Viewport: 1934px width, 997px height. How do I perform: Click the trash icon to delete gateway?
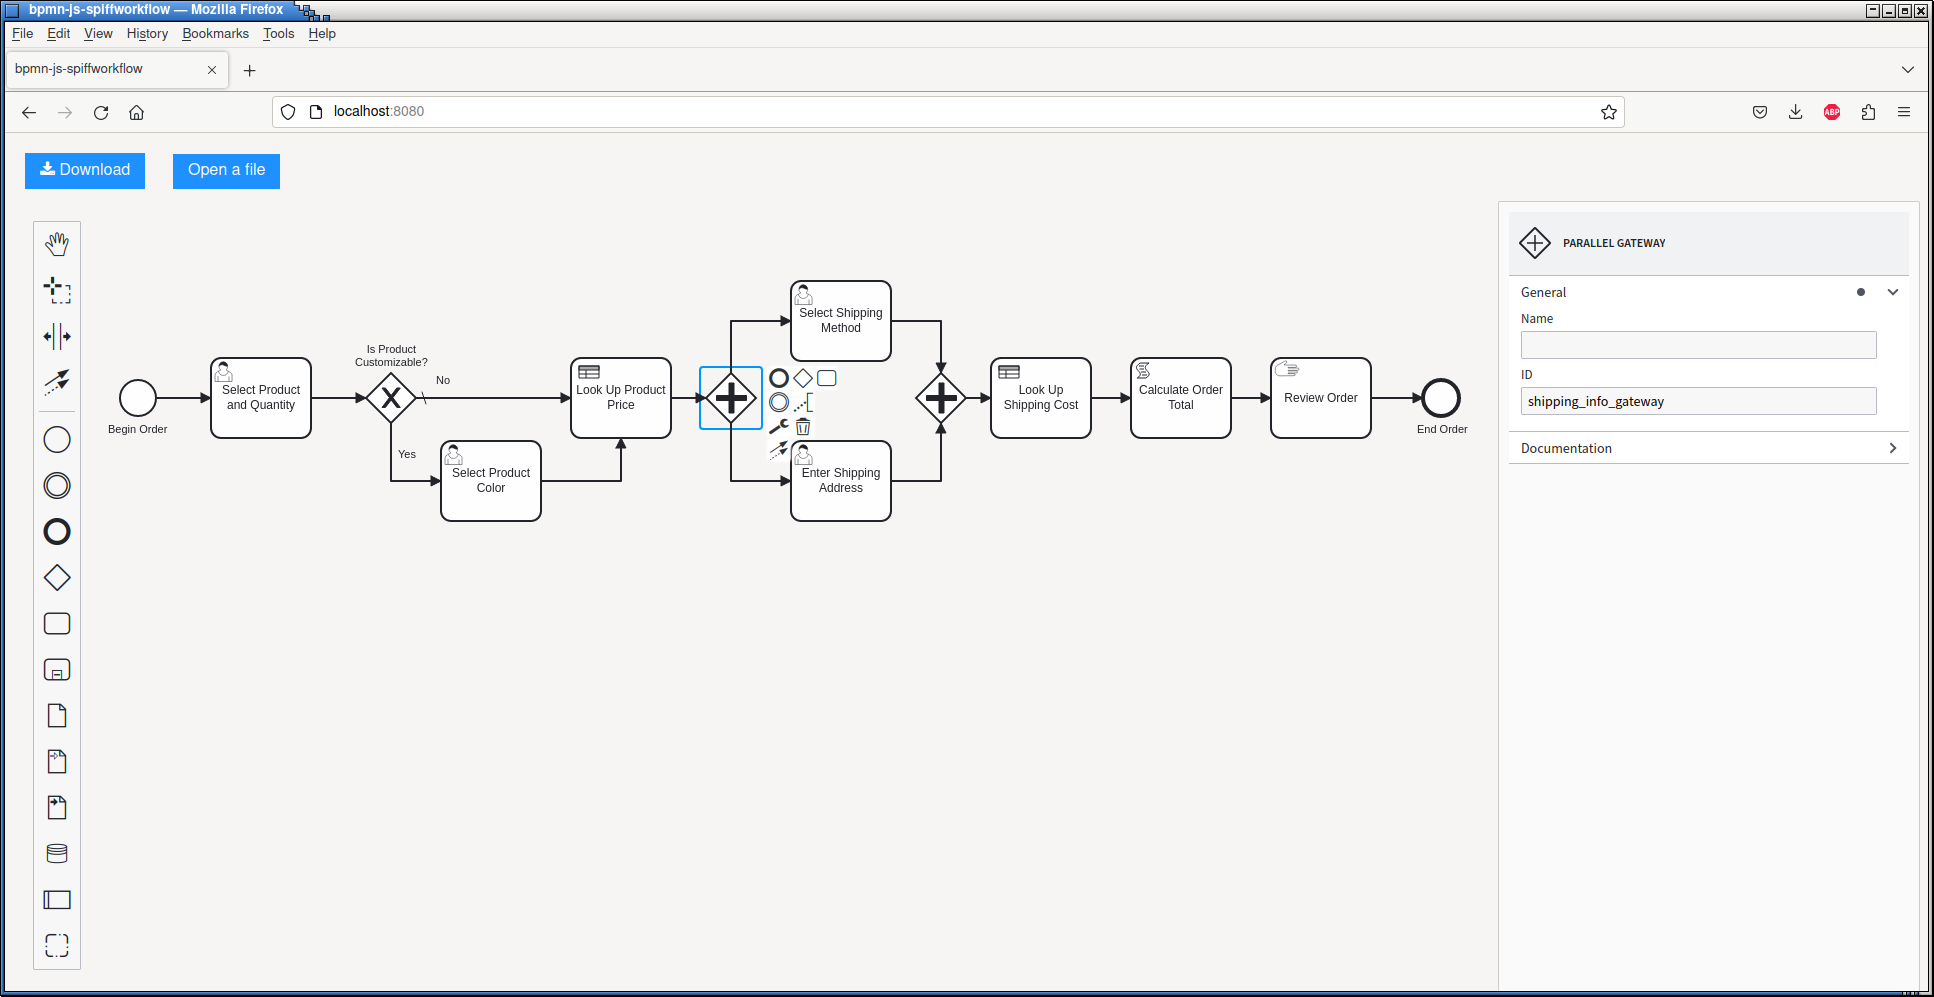(803, 427)
